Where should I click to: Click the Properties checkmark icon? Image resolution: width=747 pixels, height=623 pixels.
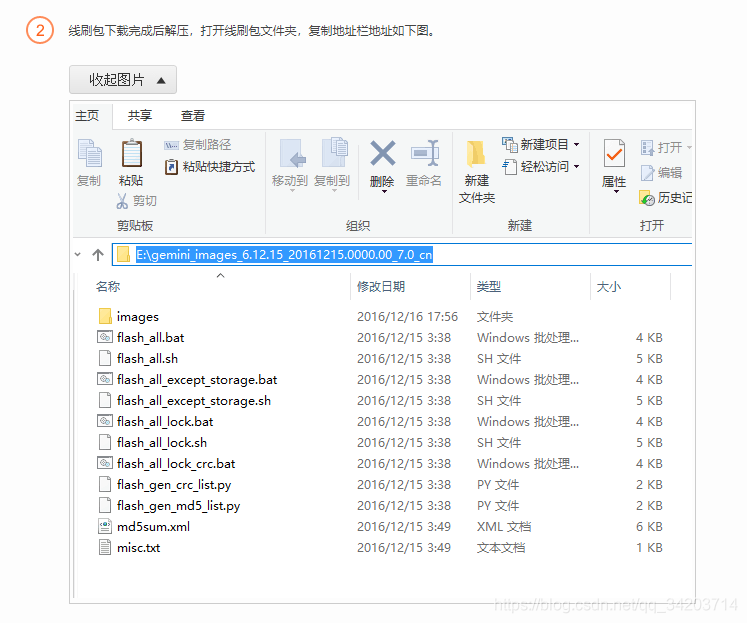(x=614, y=153)
